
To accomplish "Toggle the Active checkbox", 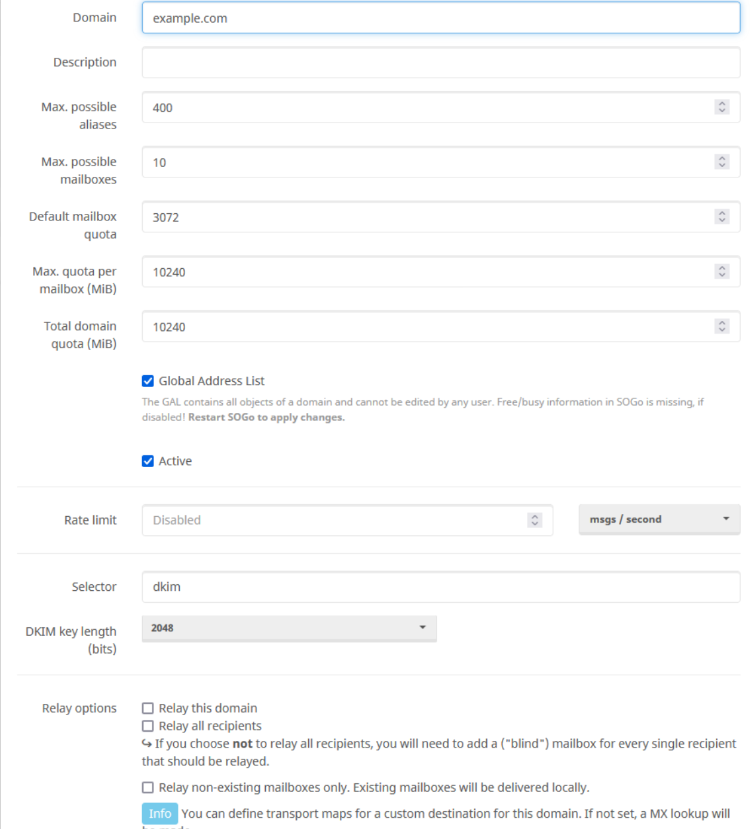I will [x=148, y=461].
